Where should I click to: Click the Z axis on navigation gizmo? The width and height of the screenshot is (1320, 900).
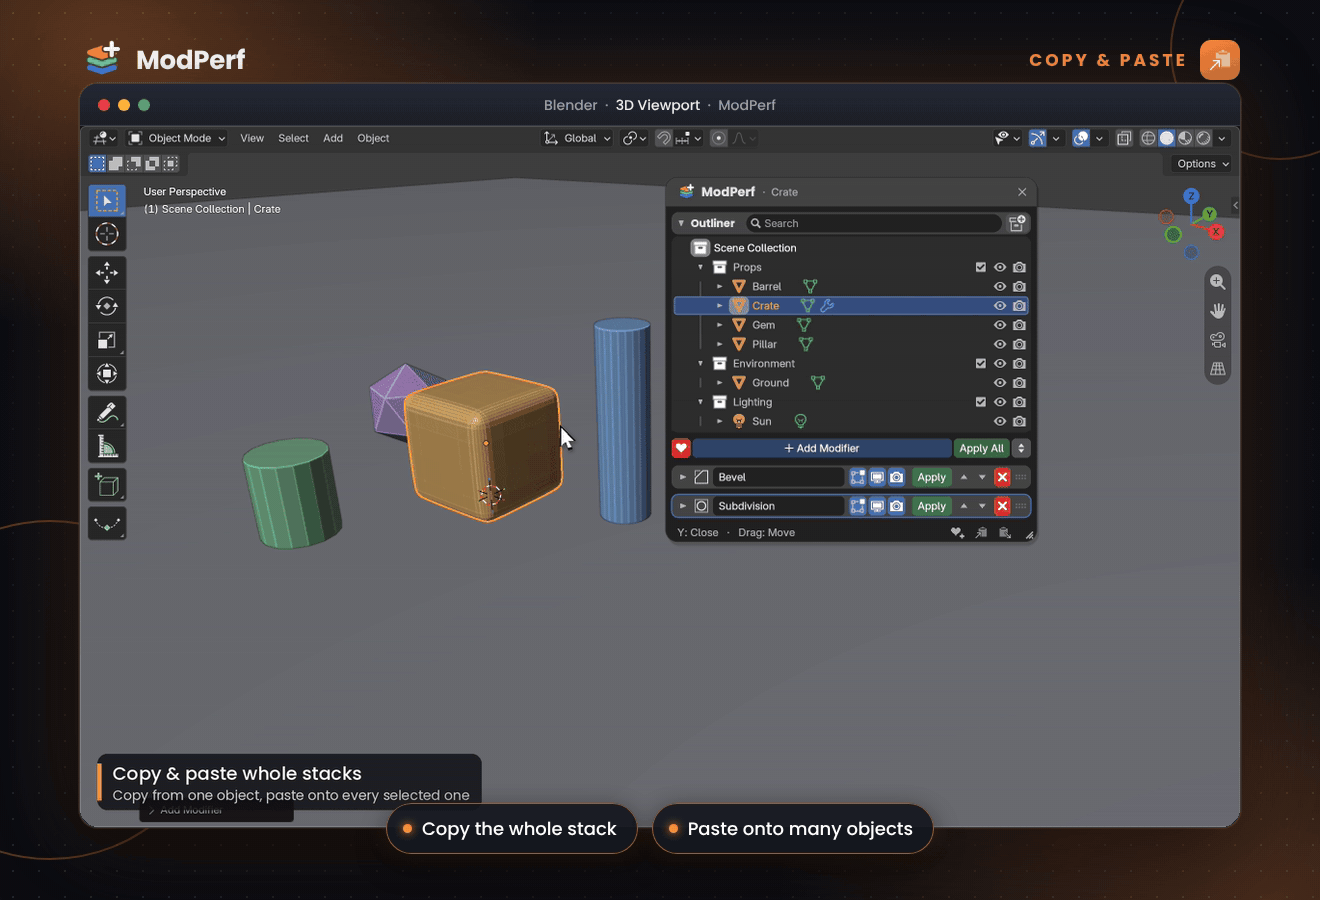1191,196
